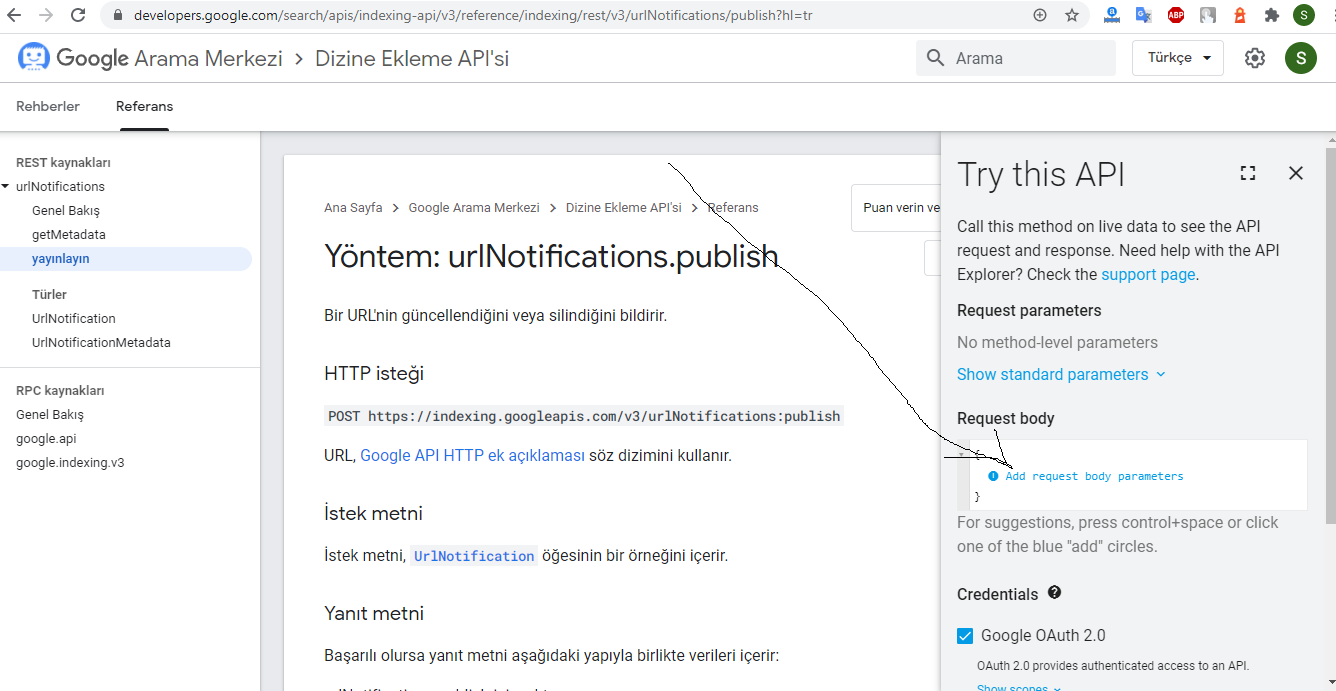Screen dimensions: 1336x691
Task: Click the Google Arama Merkezi breadcrumb link
Action: tap(474, 208)
